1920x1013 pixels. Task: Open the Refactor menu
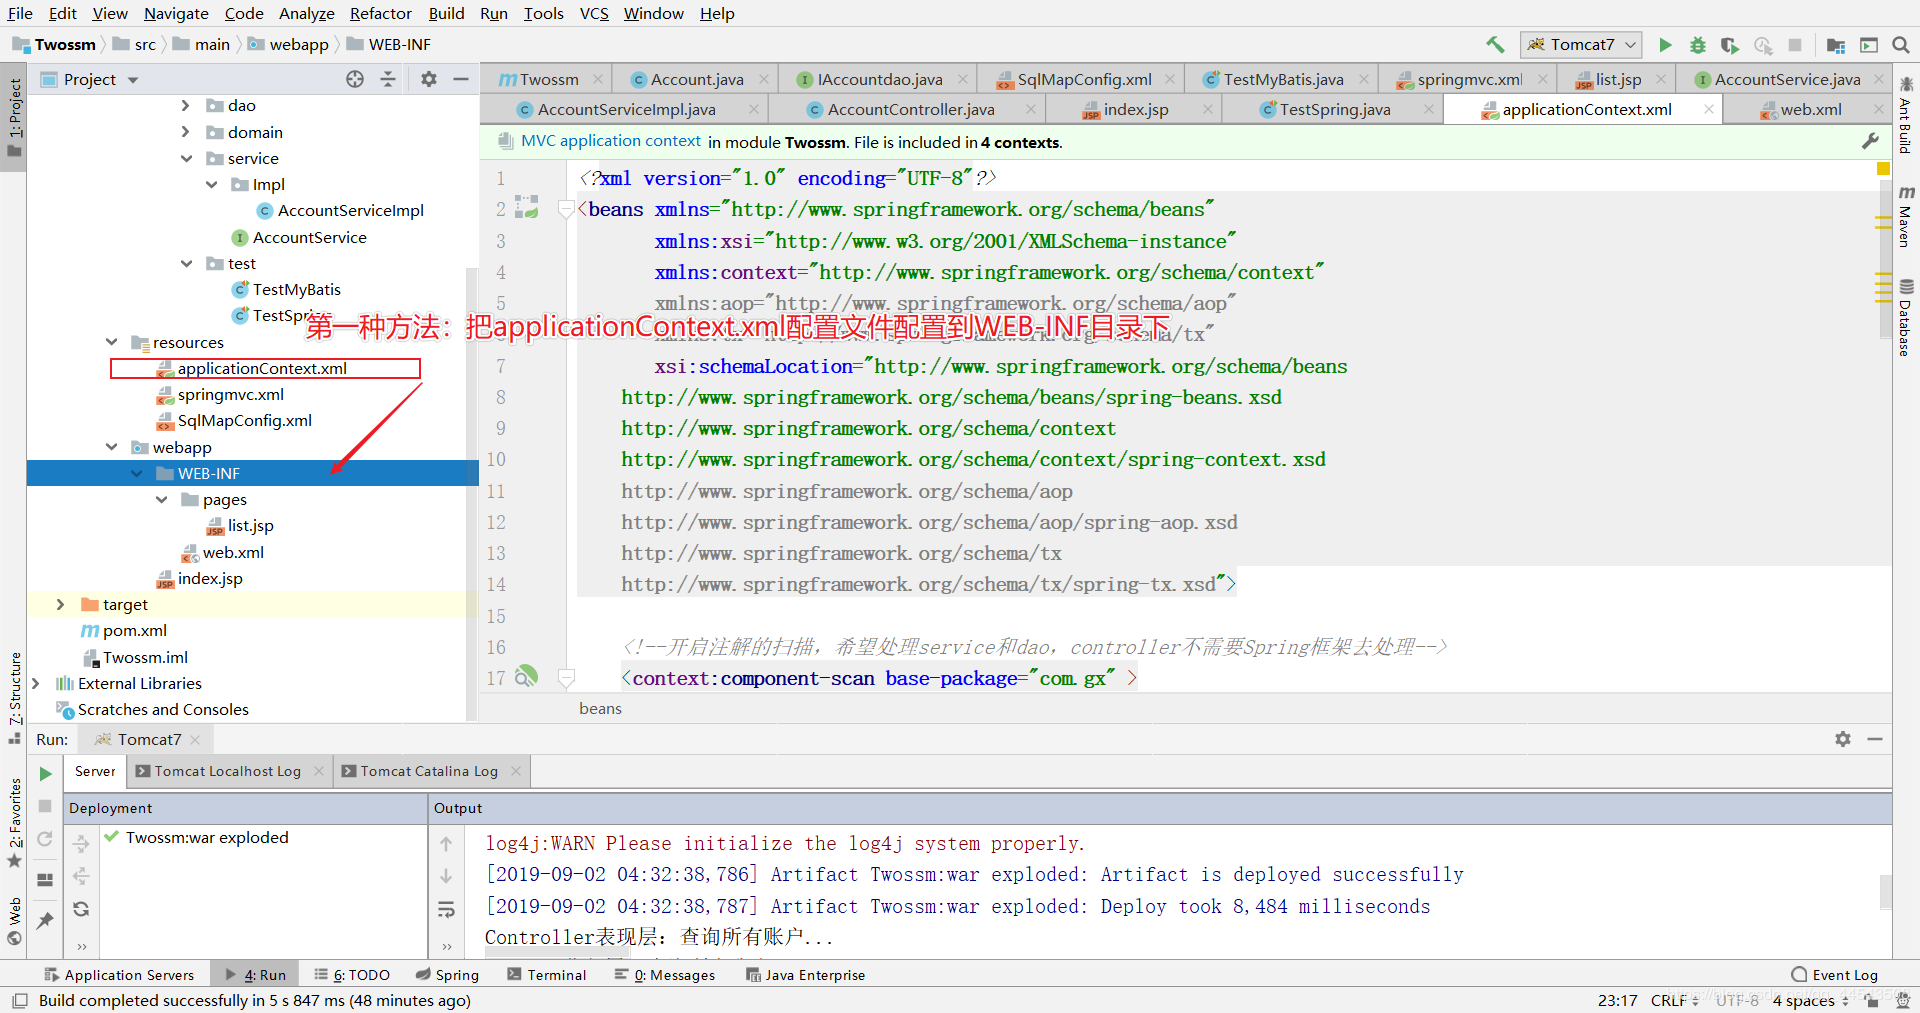coord(380,13)
